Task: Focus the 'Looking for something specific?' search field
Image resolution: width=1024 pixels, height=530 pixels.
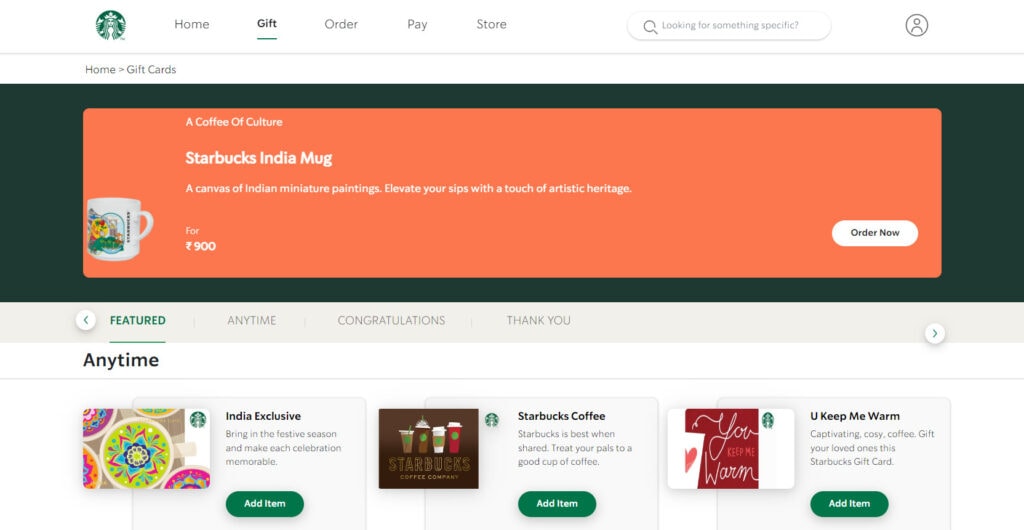Action: [729, 26]
